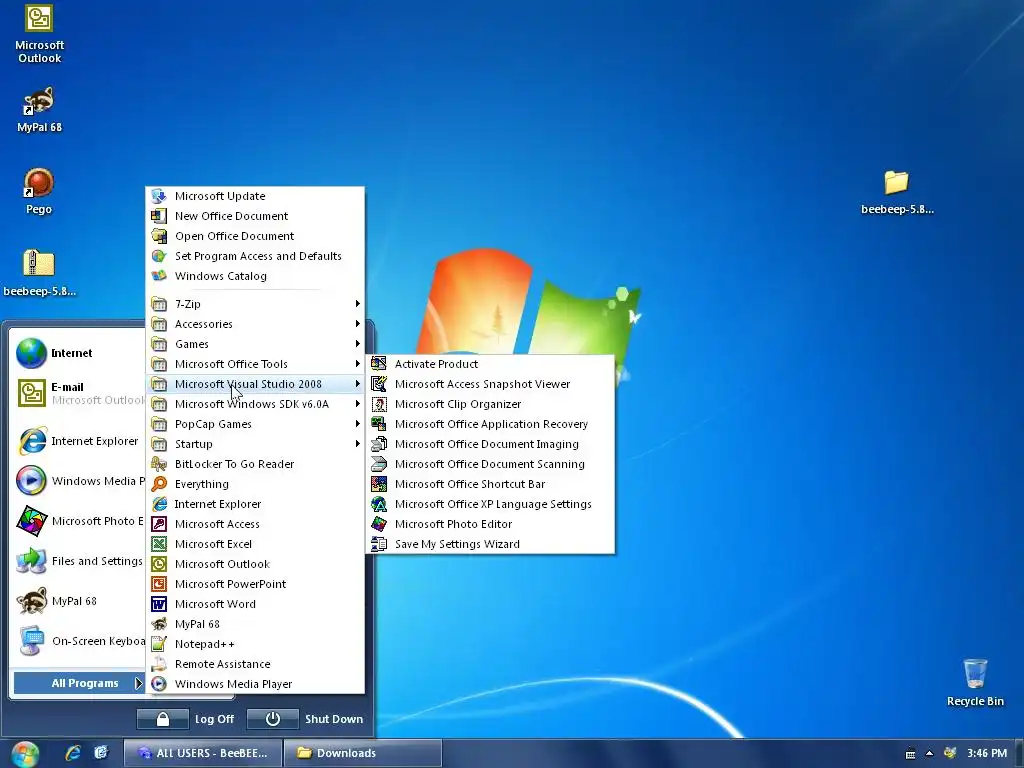Click the Microsoft Photo Editor icon in submenu
The height and width of the screenshot is (768, 1024).
coord(379,524)
